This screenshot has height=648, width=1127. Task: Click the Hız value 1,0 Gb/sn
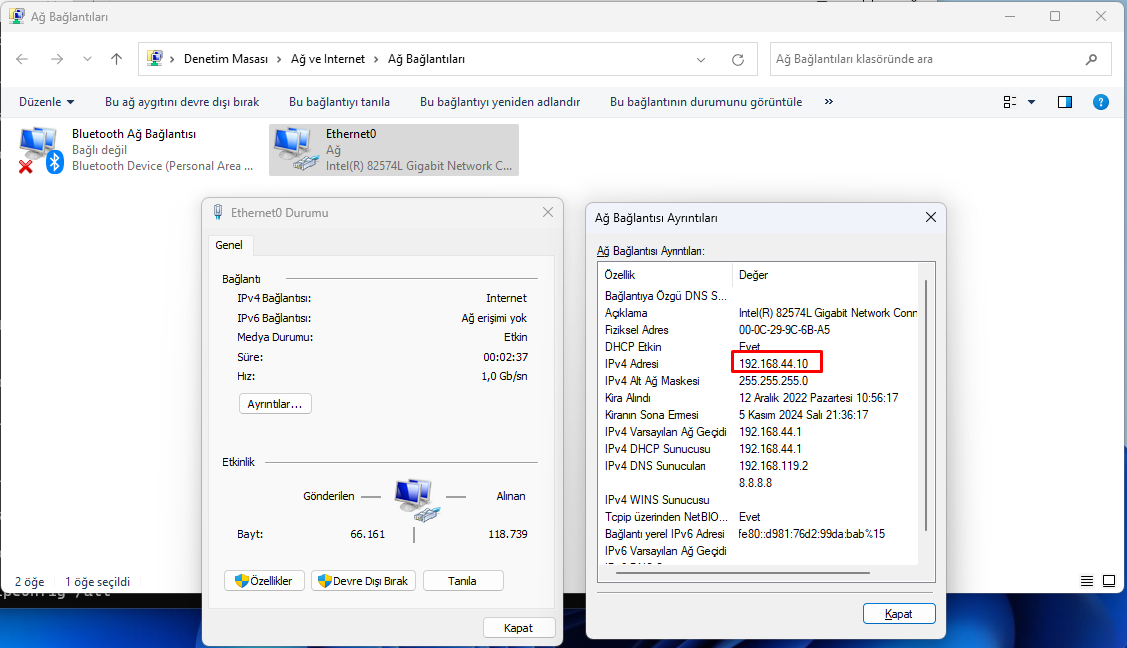tap(504, 376)
